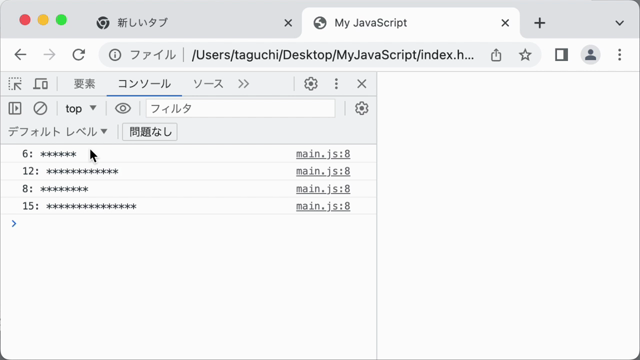Open the main.js:8 link for the 12 row
The width and height of the screenshot is (640, 360).
[x=323, y=171]
